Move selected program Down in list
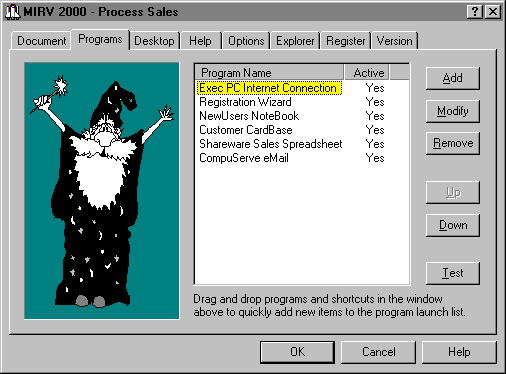The image size is (506, 374). click(453, 225)
